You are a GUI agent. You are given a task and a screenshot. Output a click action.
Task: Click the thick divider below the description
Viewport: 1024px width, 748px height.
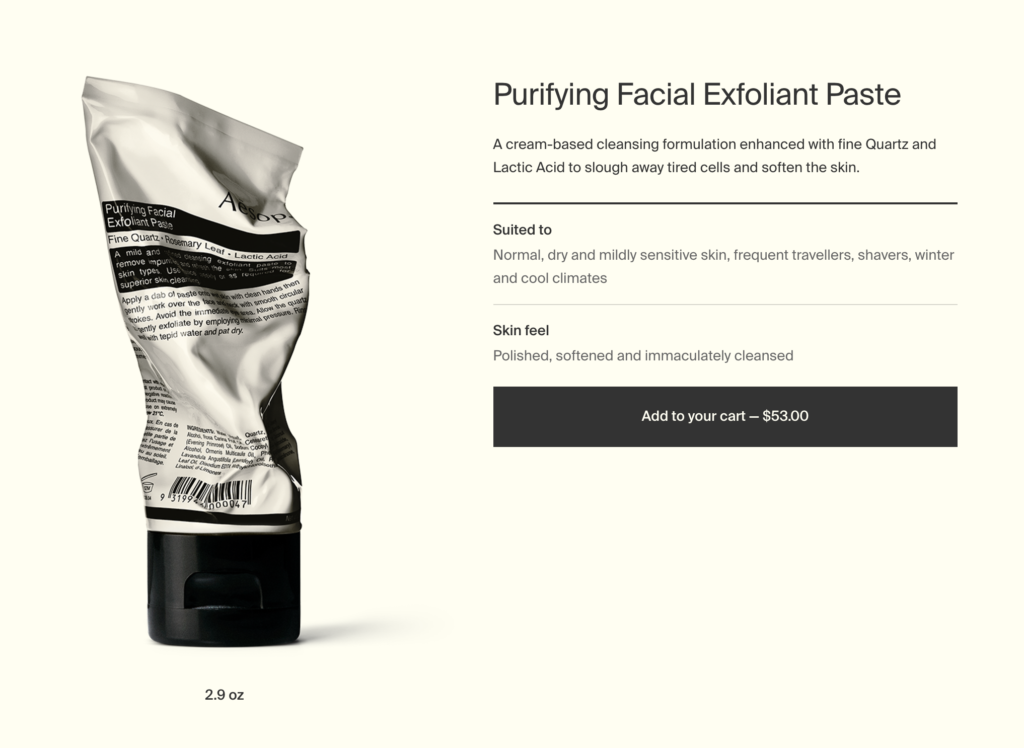[x=725, y=203]
